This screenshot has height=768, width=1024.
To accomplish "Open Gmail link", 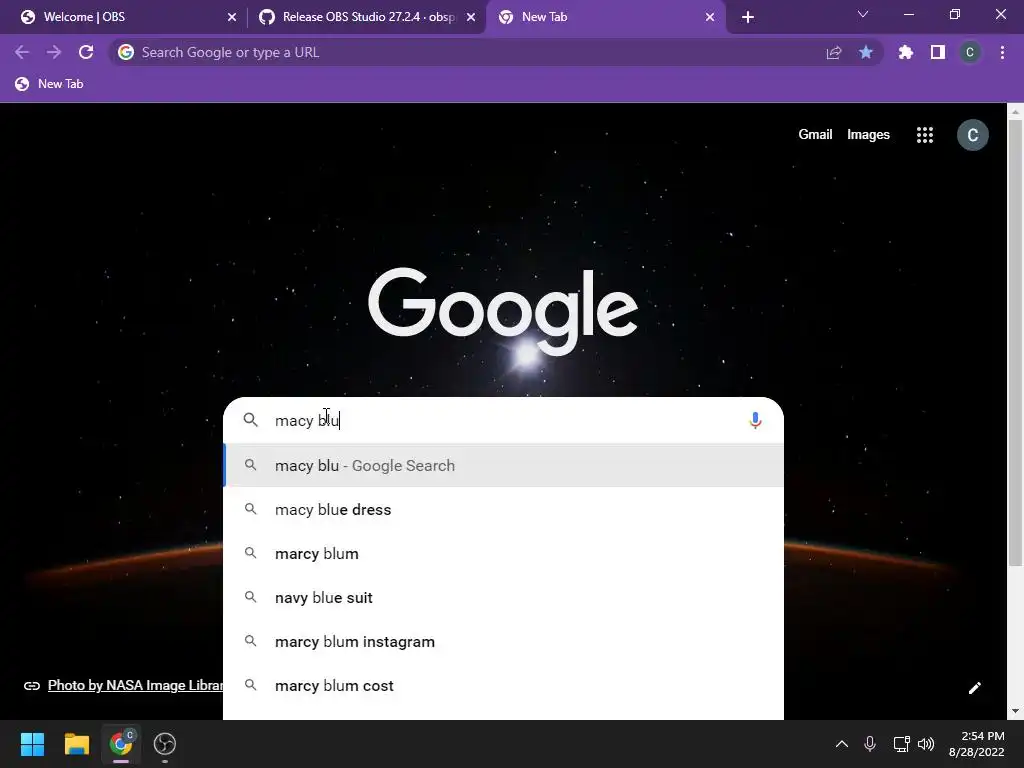I will [x=815, y=135].
